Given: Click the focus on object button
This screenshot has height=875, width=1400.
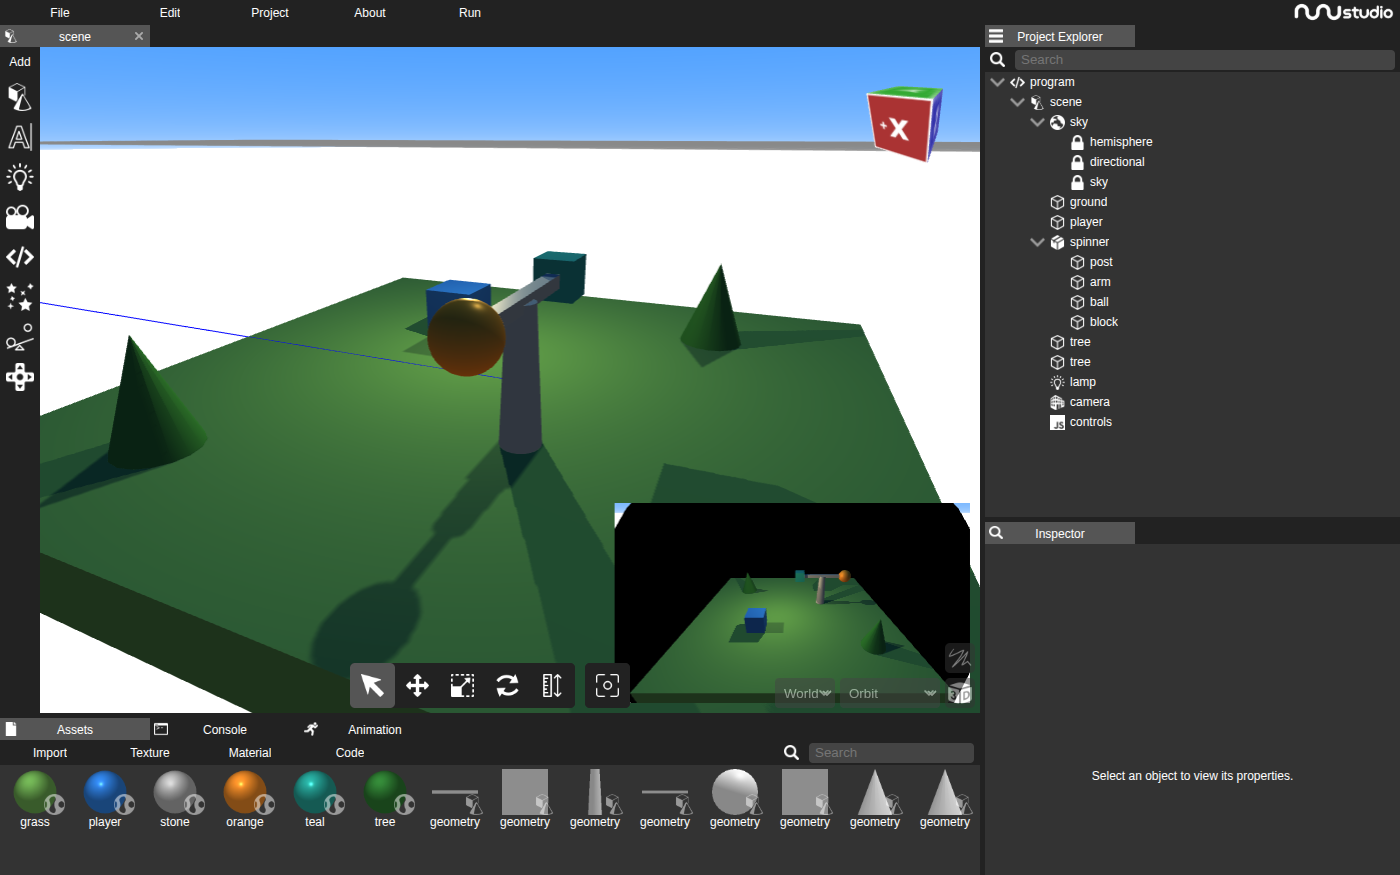Looking at the screenshot, I should (x=607, y=685).
